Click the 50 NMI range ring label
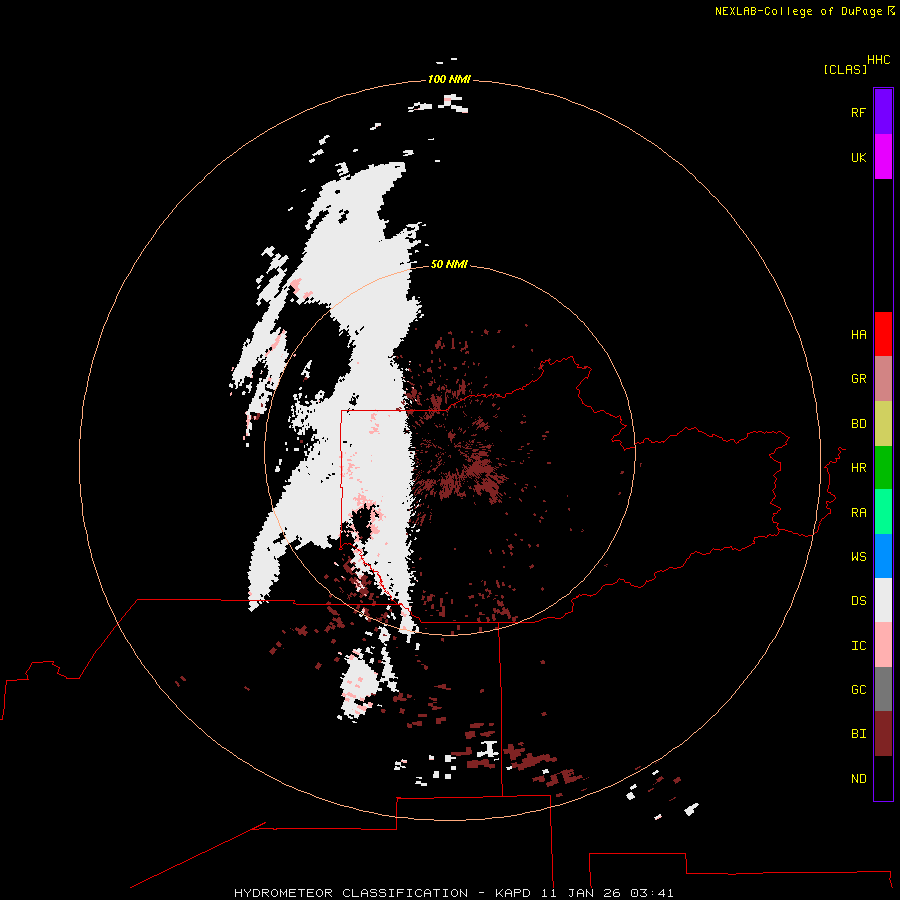The width and height of the screenshot is (900, 900). pyautogui.click(x=449, y=264)
